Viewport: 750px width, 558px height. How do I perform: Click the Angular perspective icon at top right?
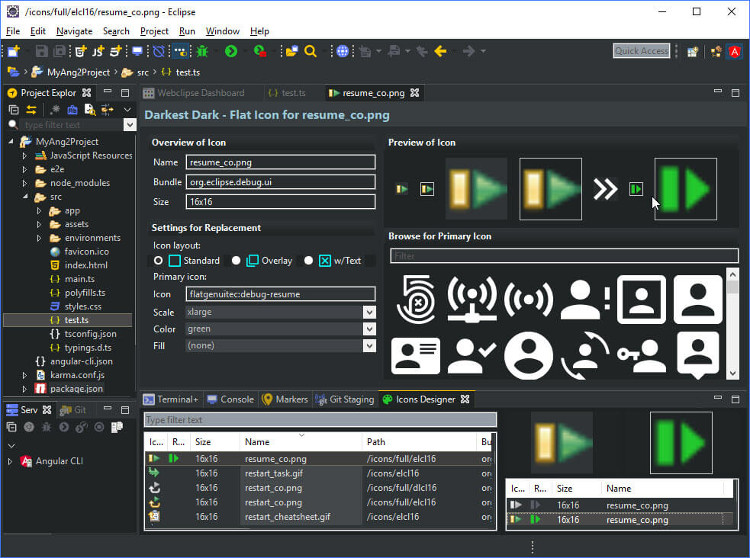point(735,52)
